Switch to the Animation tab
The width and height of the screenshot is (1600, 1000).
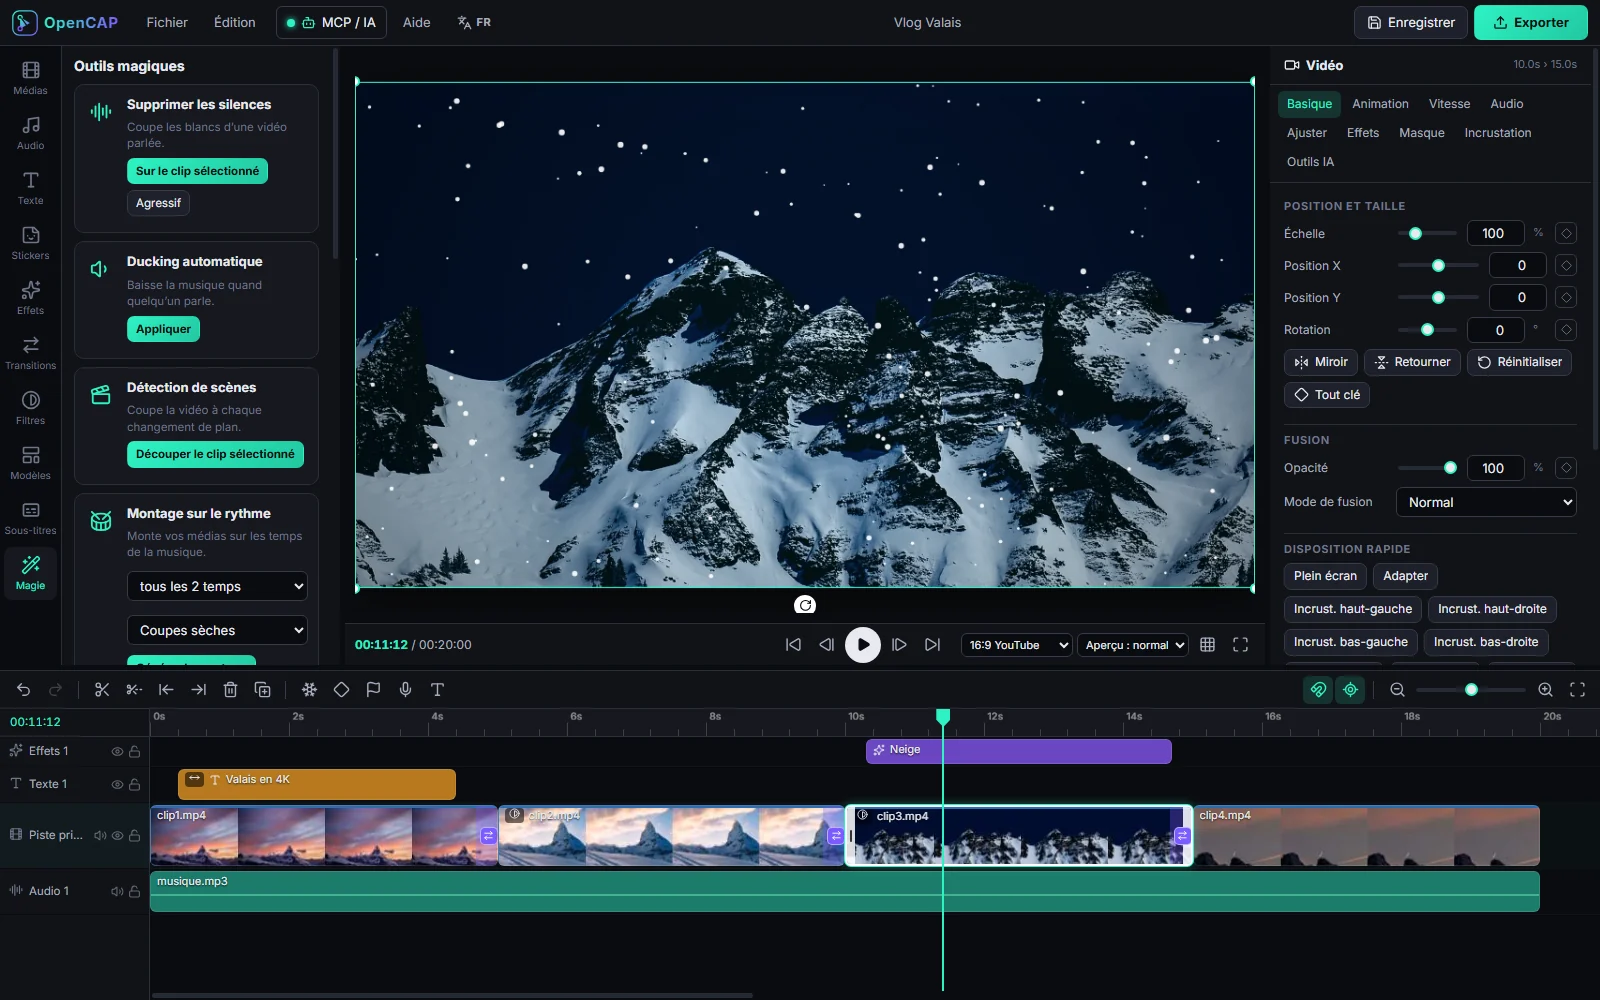click(1380, 104)
